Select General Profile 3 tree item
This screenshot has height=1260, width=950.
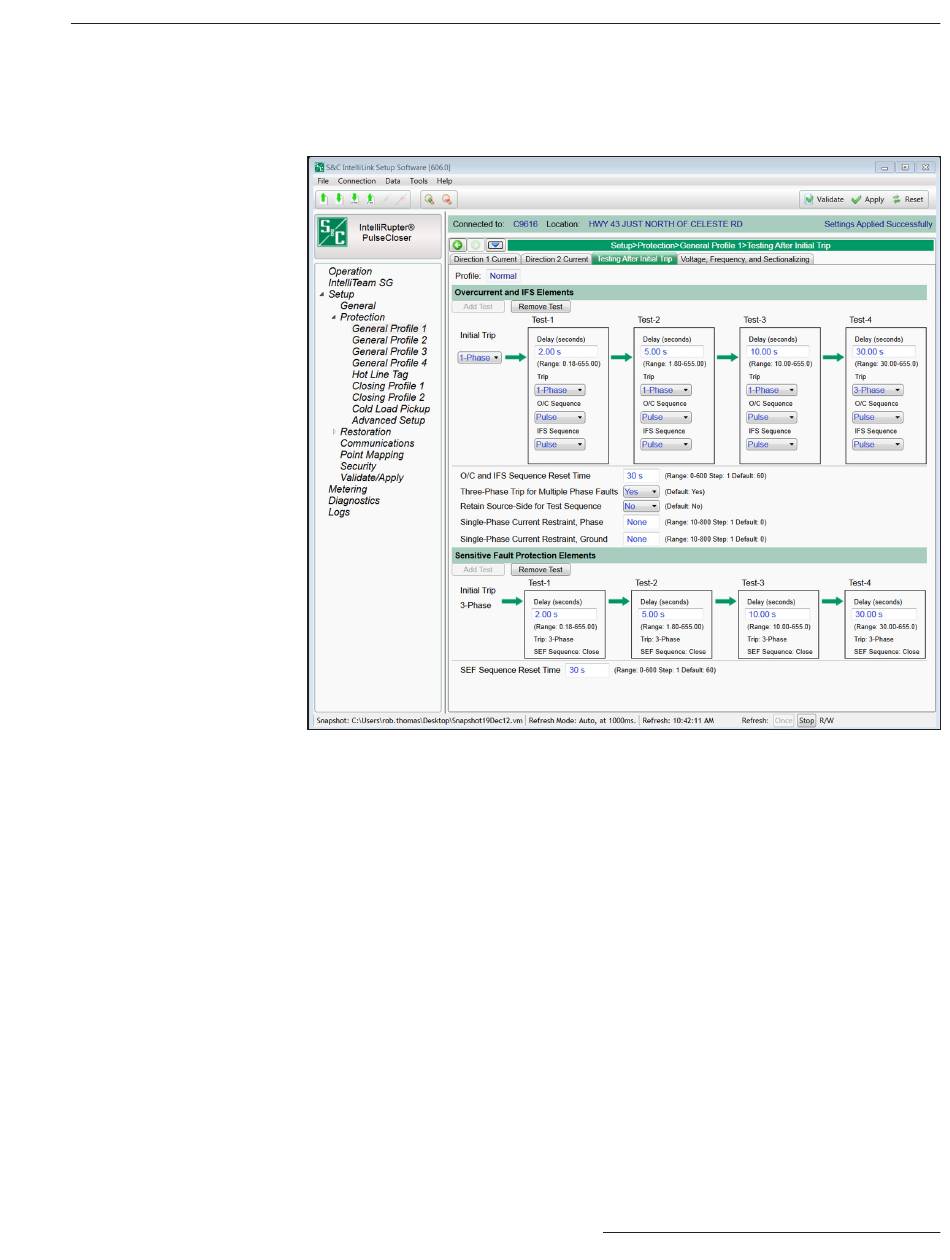(389, 352)
